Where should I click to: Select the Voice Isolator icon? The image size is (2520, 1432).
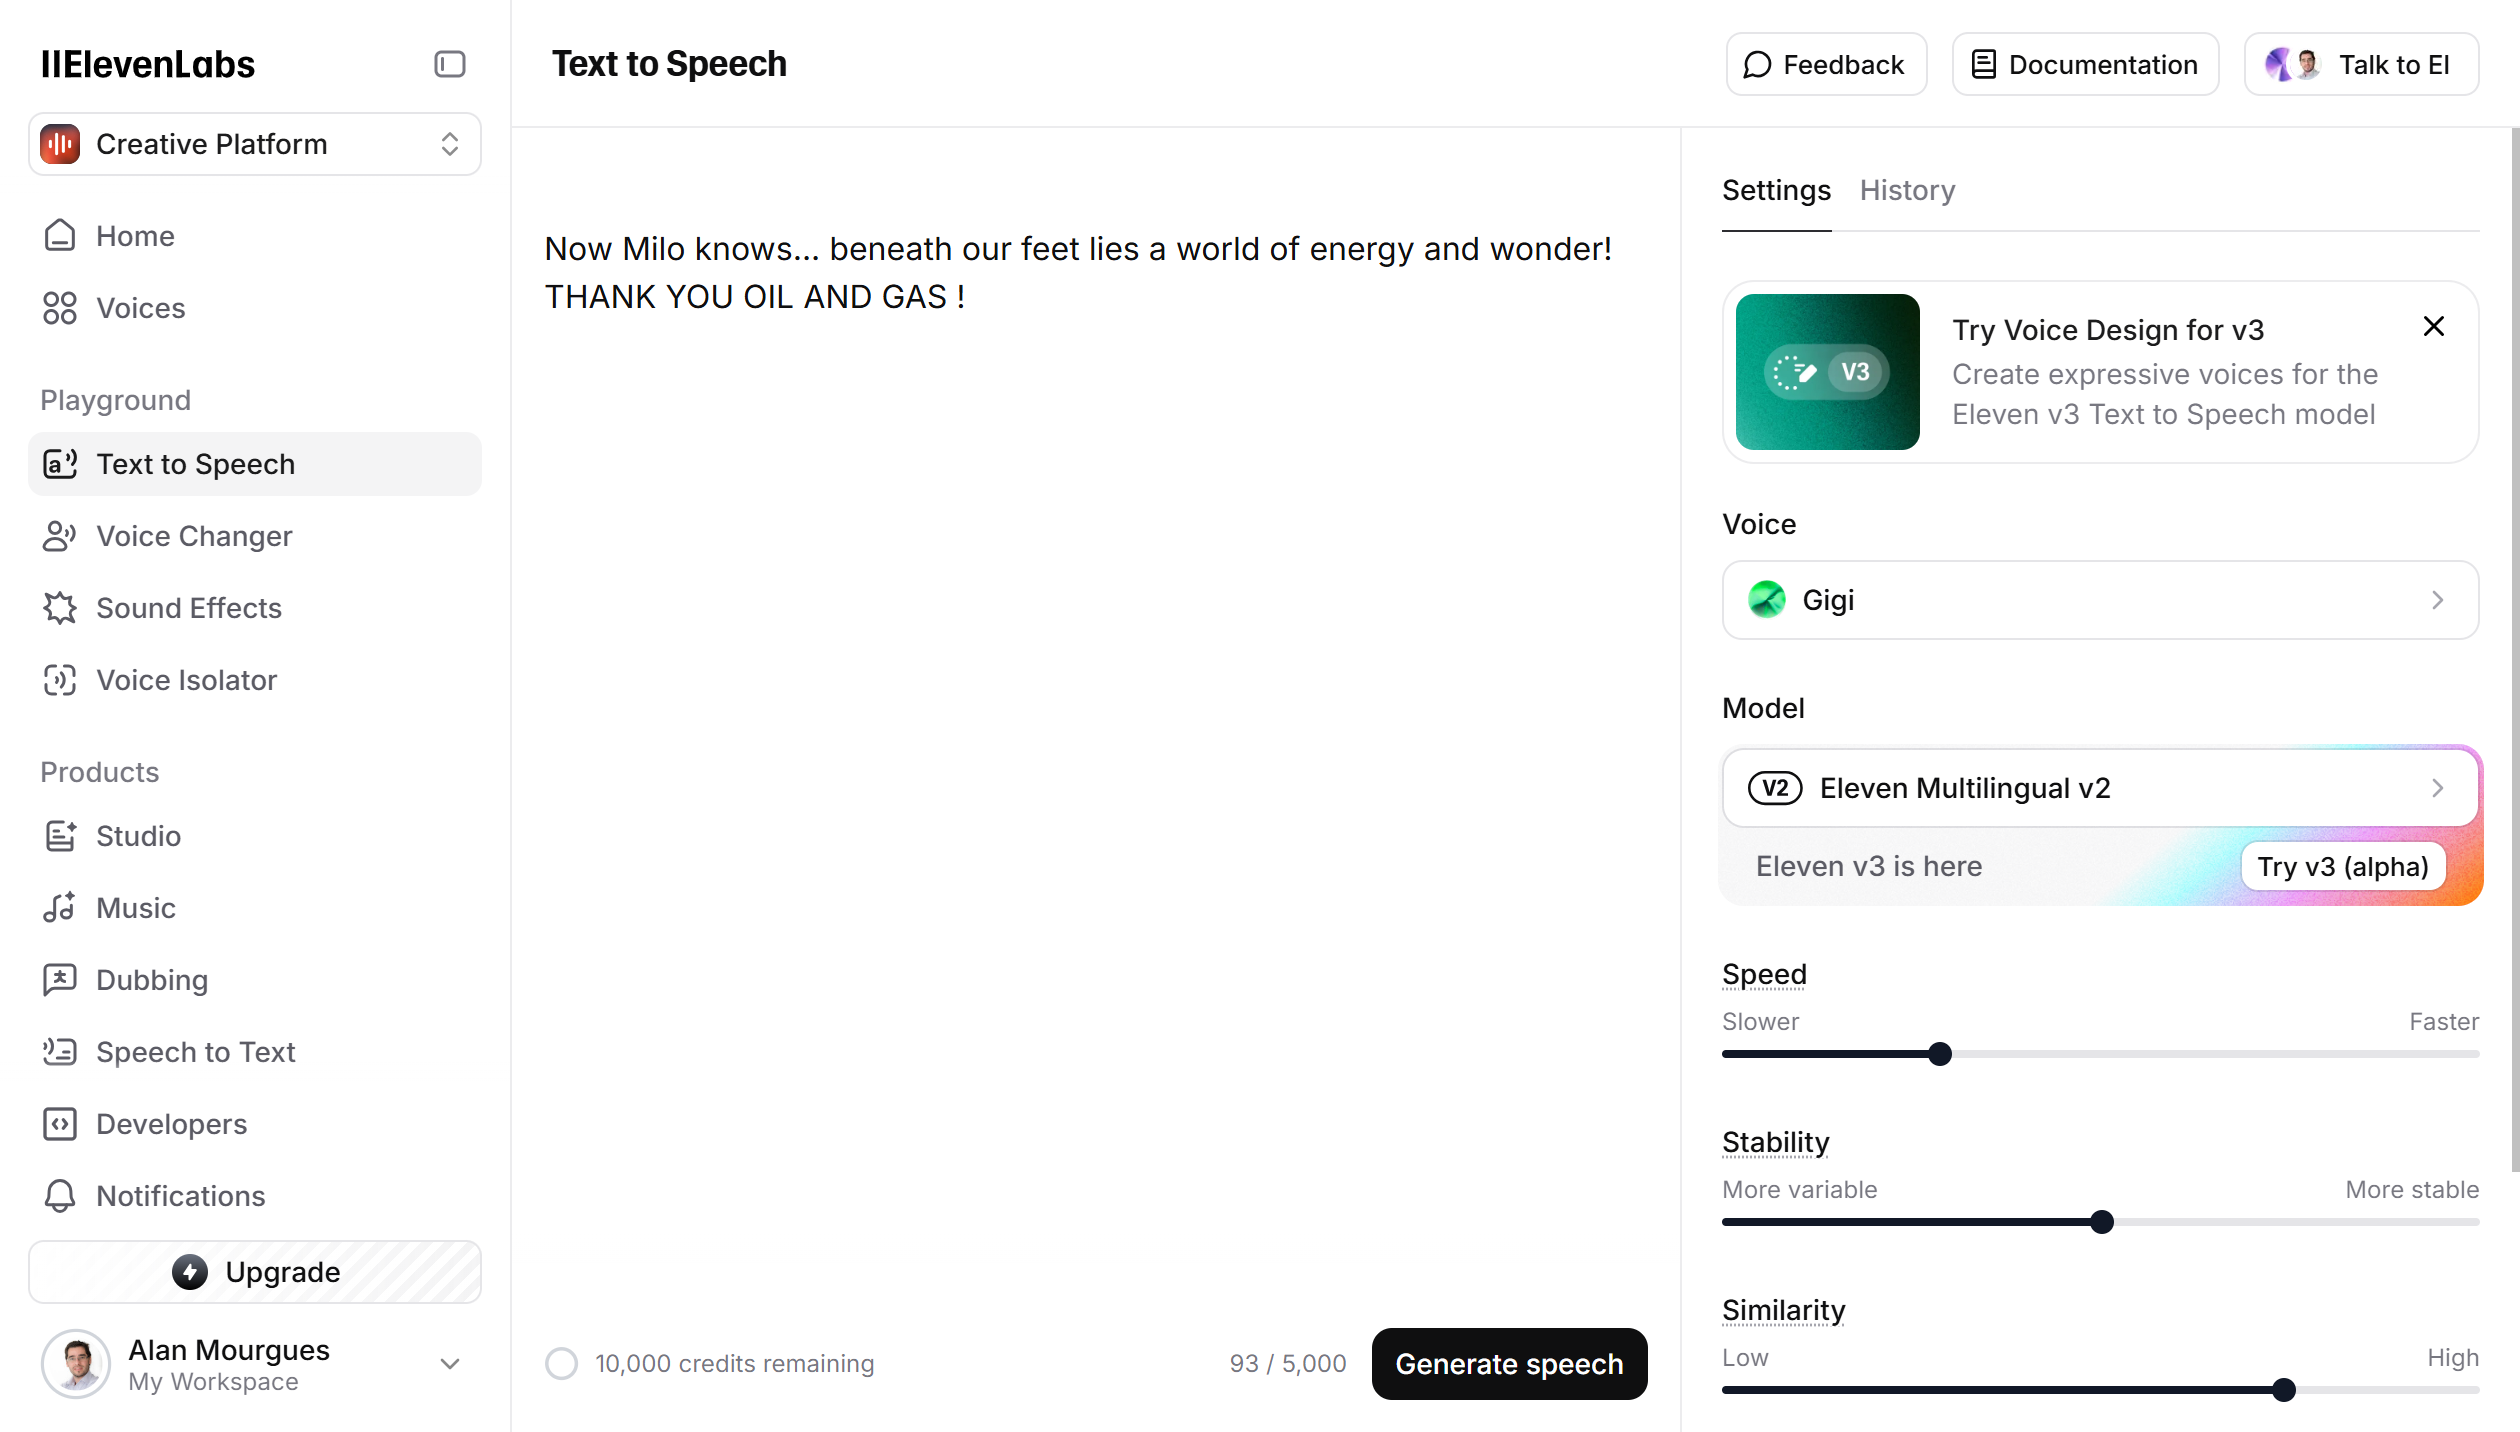pyautogui.click(x=60, y=680)
